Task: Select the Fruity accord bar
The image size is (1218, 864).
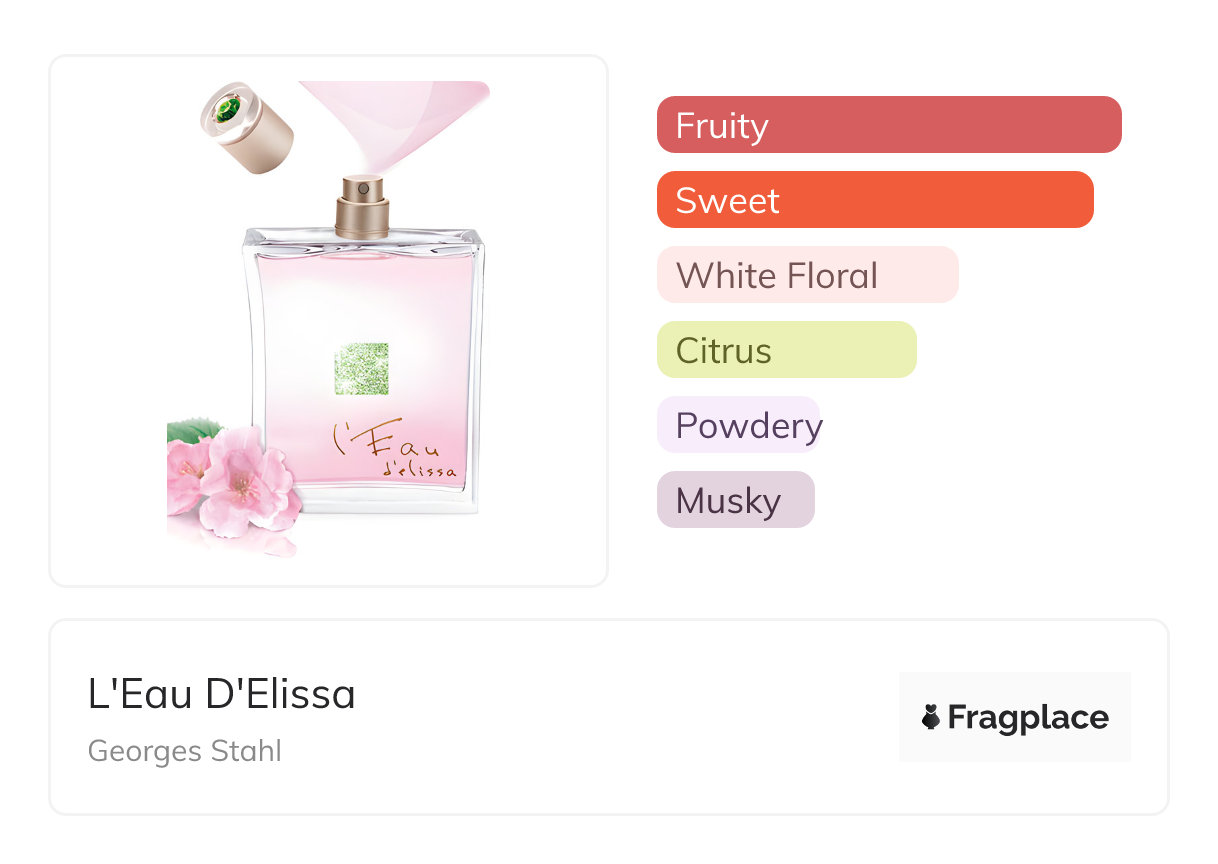Action: point(888,125)
